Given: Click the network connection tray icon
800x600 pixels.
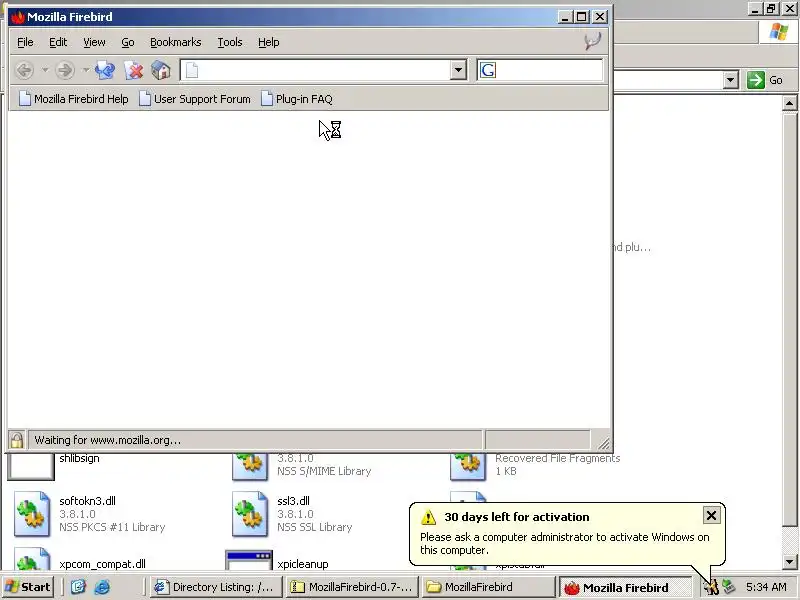Looking at the screenshot, I should [729, 587].
